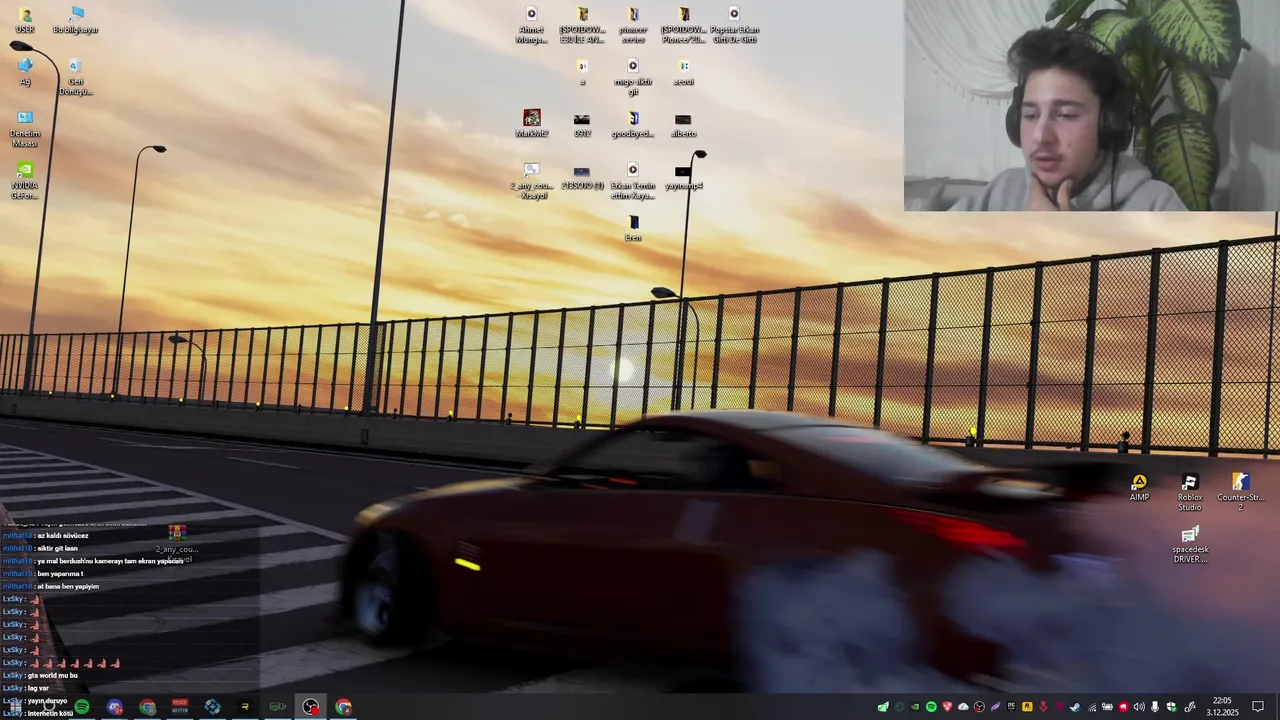Launch Counter-Strike 2 desktop shortcut
The height and width of the screenshot is (720, 1280).
1240,492
